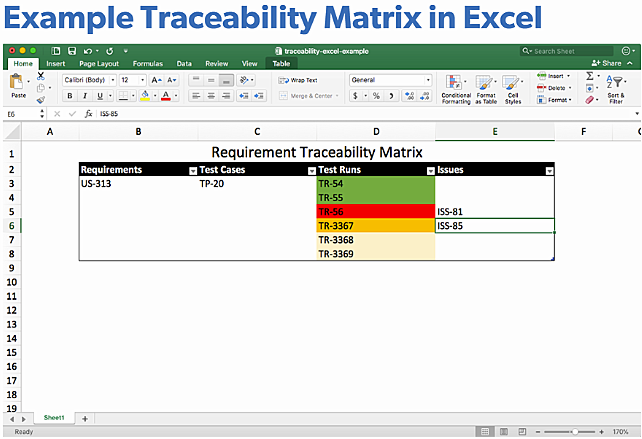This screenshot has height=439, width=642.
Task: Click the Format as Table icon
Action: point(486,89)
